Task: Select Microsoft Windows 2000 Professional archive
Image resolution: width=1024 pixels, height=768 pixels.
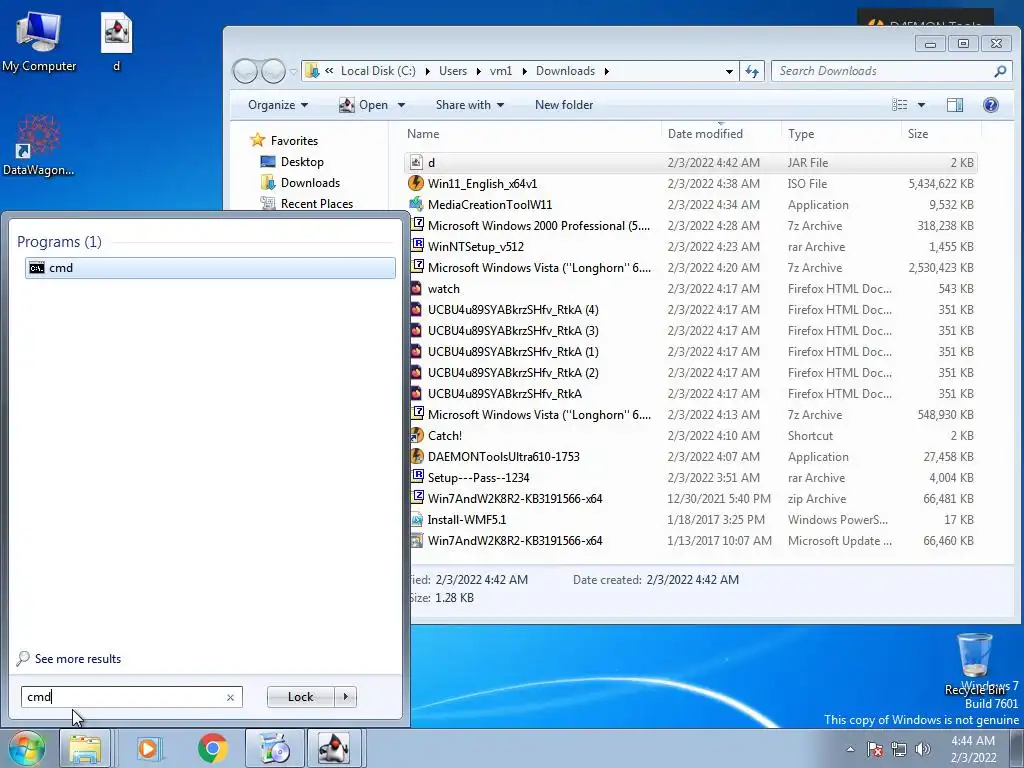Action: click(691, 226)
